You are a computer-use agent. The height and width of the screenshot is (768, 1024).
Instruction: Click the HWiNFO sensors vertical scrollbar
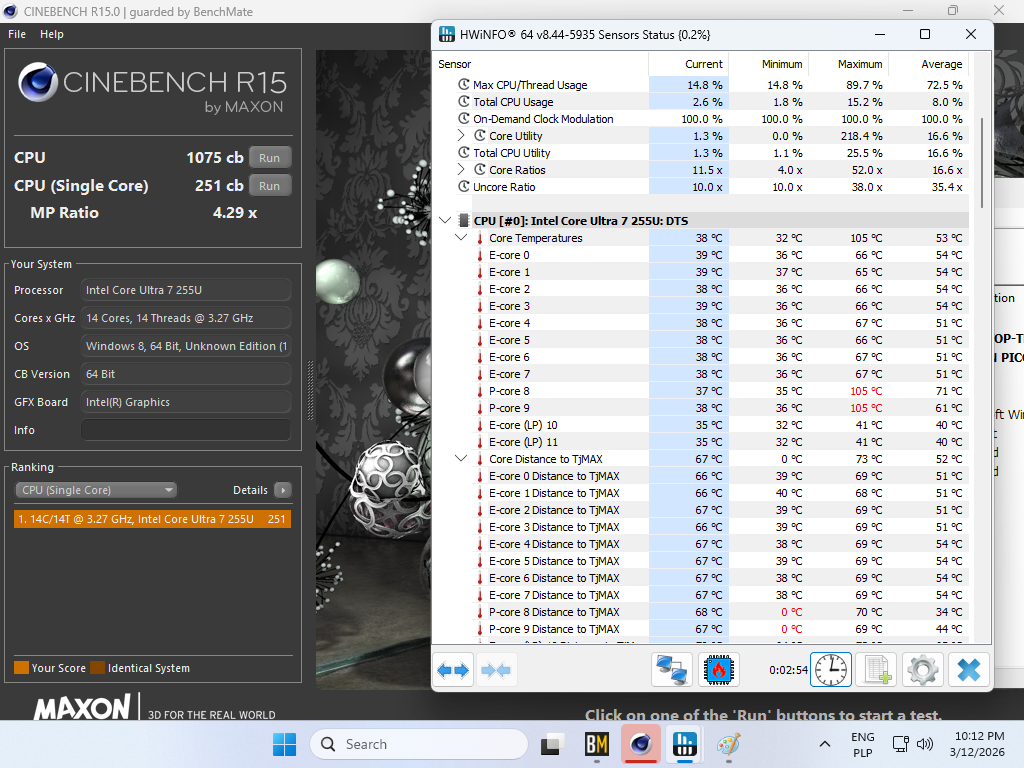pyautogui.click(x=982, y=163)
